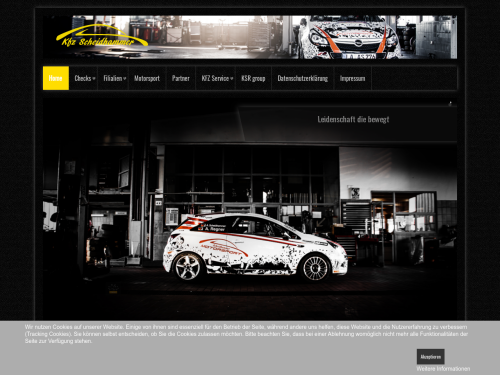The image size is (500, 375).
Task: Click the Checks menu label
Action: pos(83,78)
